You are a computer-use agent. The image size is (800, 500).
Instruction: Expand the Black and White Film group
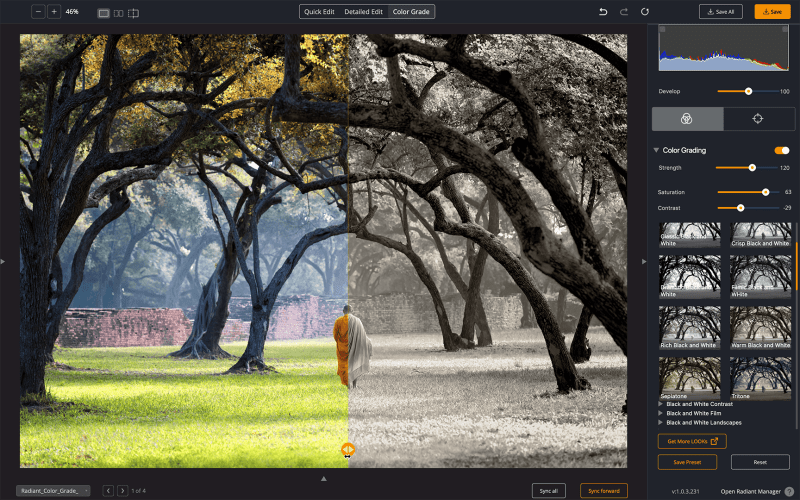tap(660, 413)
